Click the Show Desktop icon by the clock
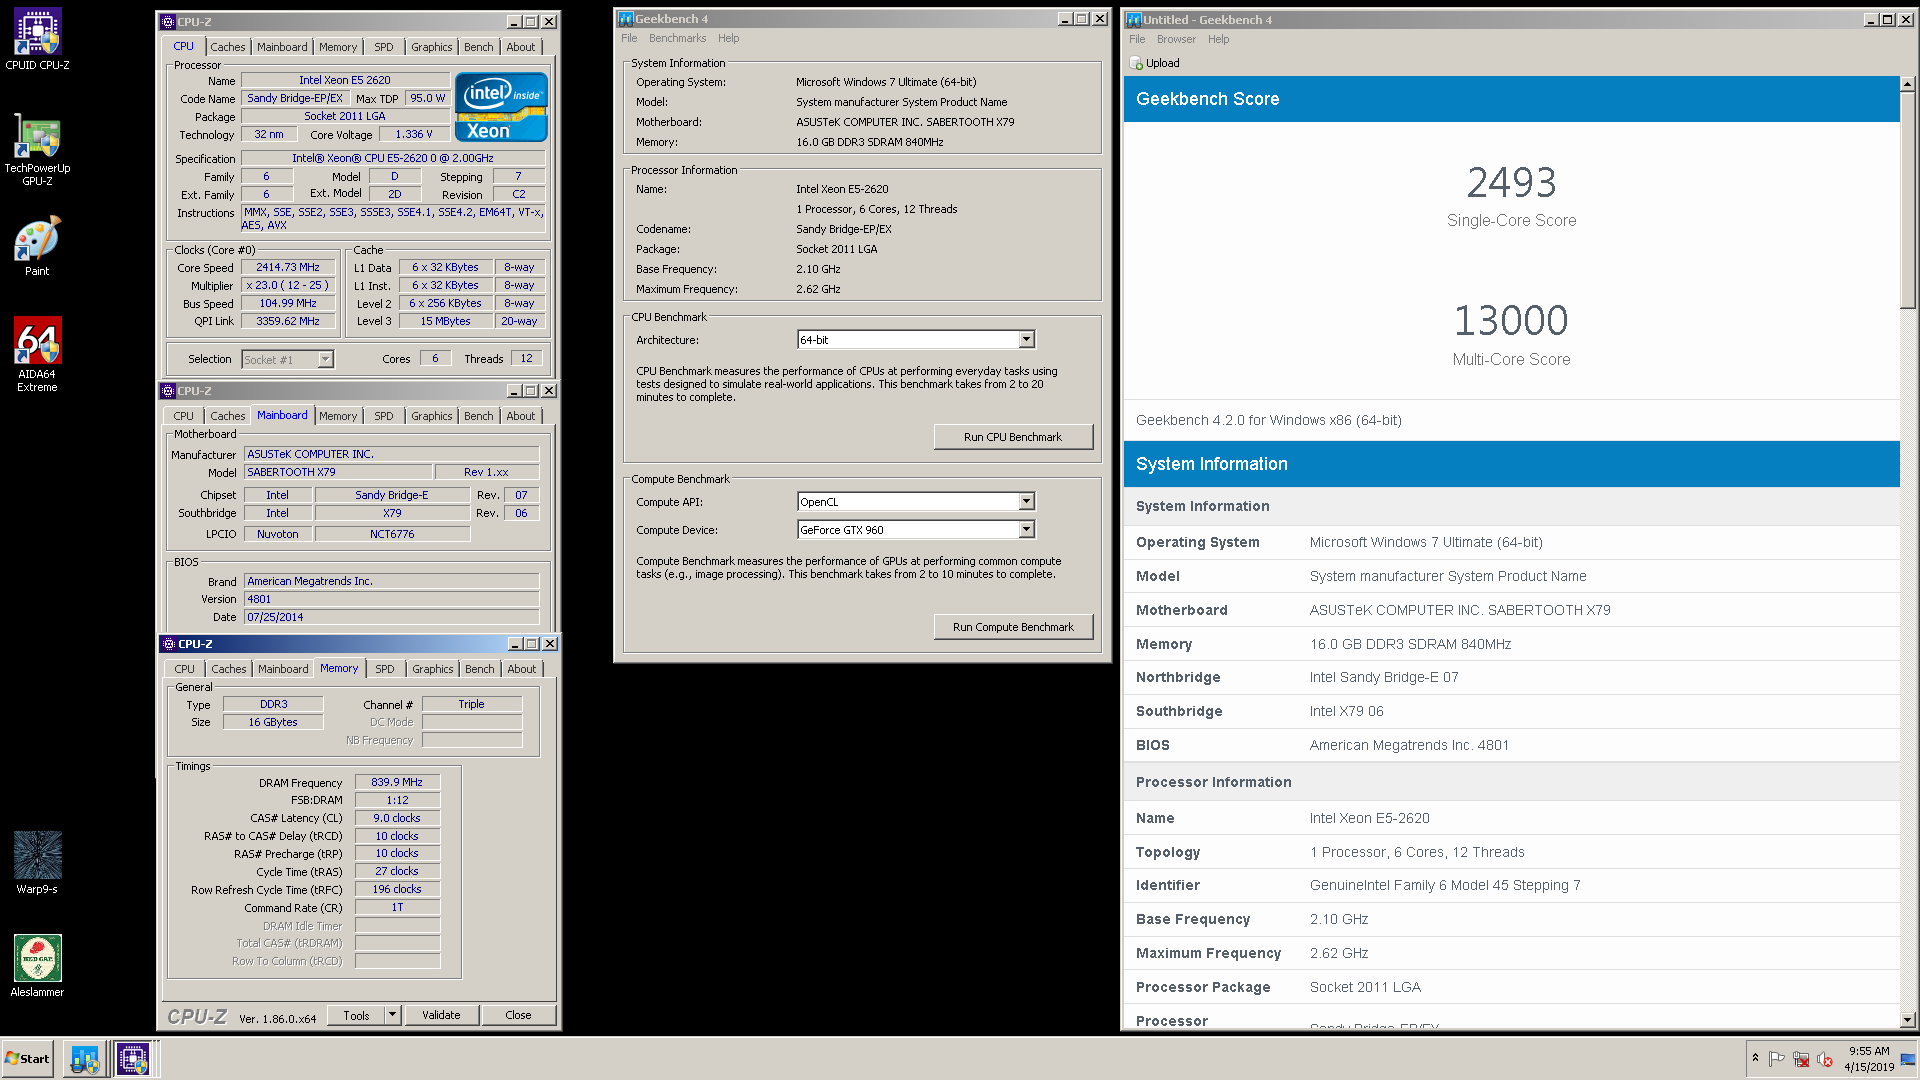This screenshot has width=1920, height=1080. pos(1908,1059)
